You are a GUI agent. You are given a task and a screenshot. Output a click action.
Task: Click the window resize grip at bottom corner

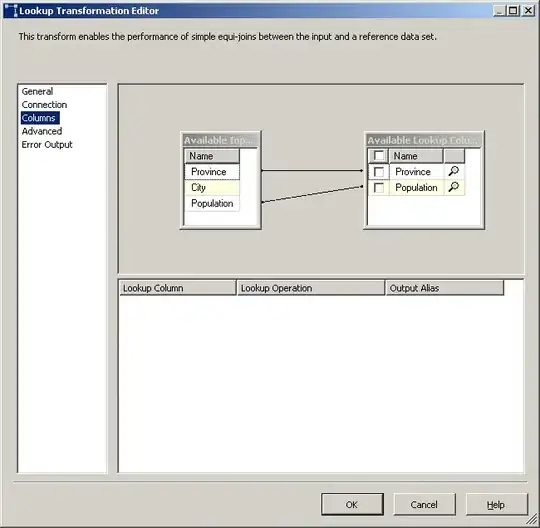coord(532,520)
